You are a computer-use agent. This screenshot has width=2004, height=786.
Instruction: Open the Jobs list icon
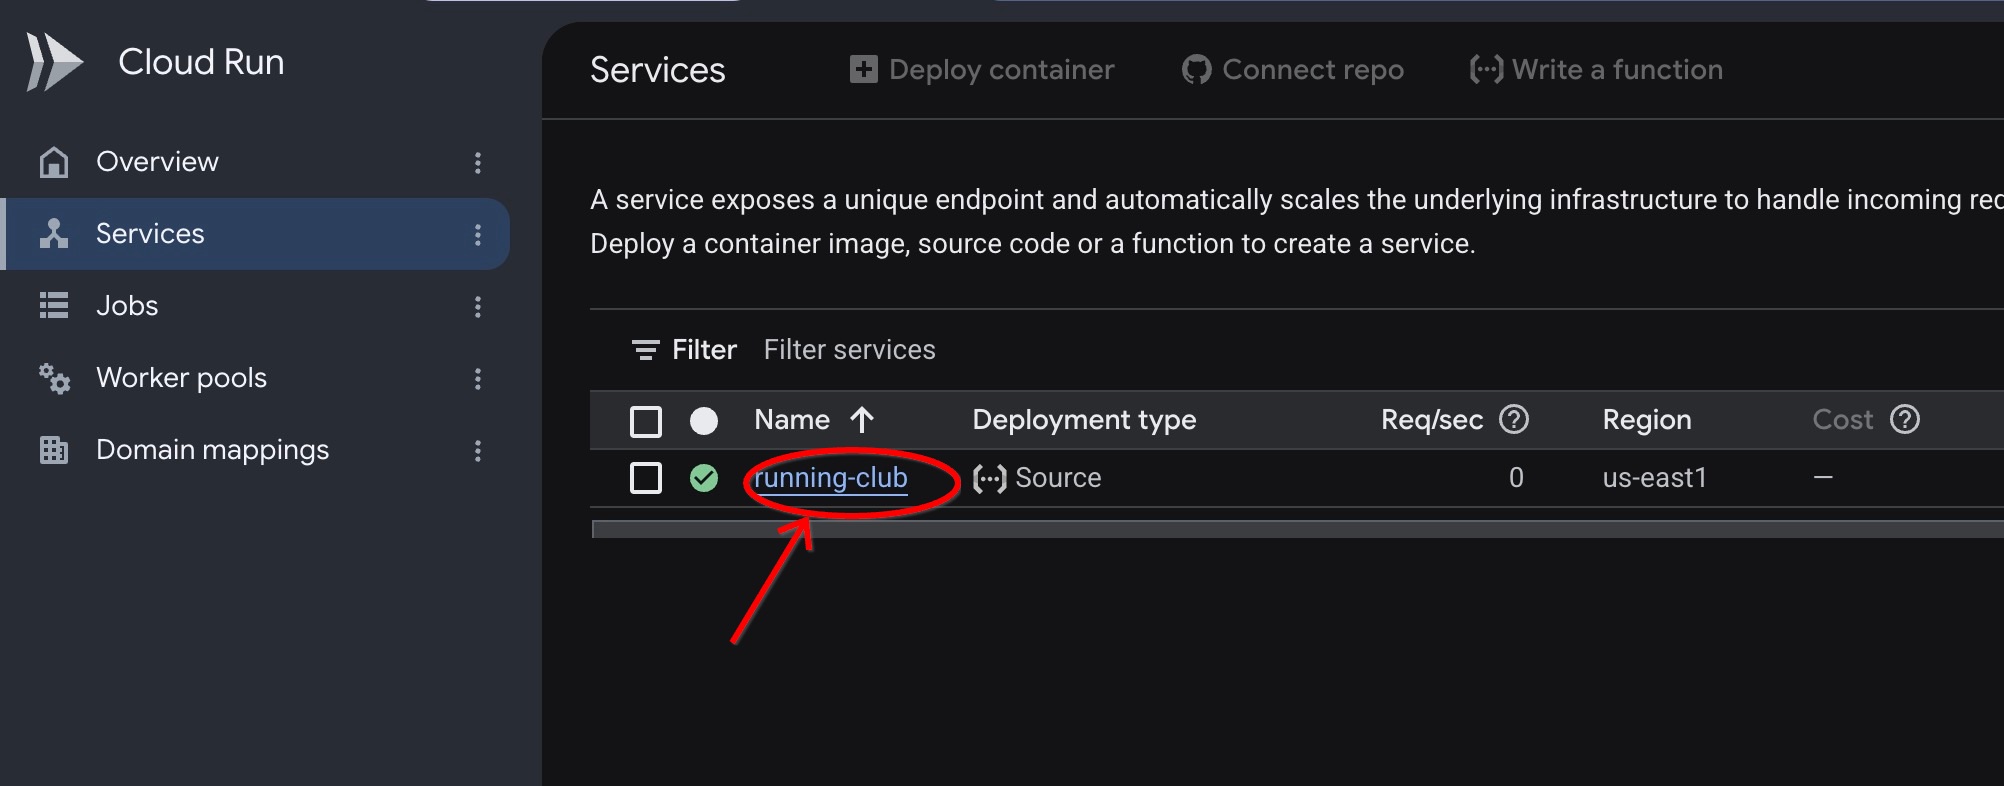click(54, 306)
